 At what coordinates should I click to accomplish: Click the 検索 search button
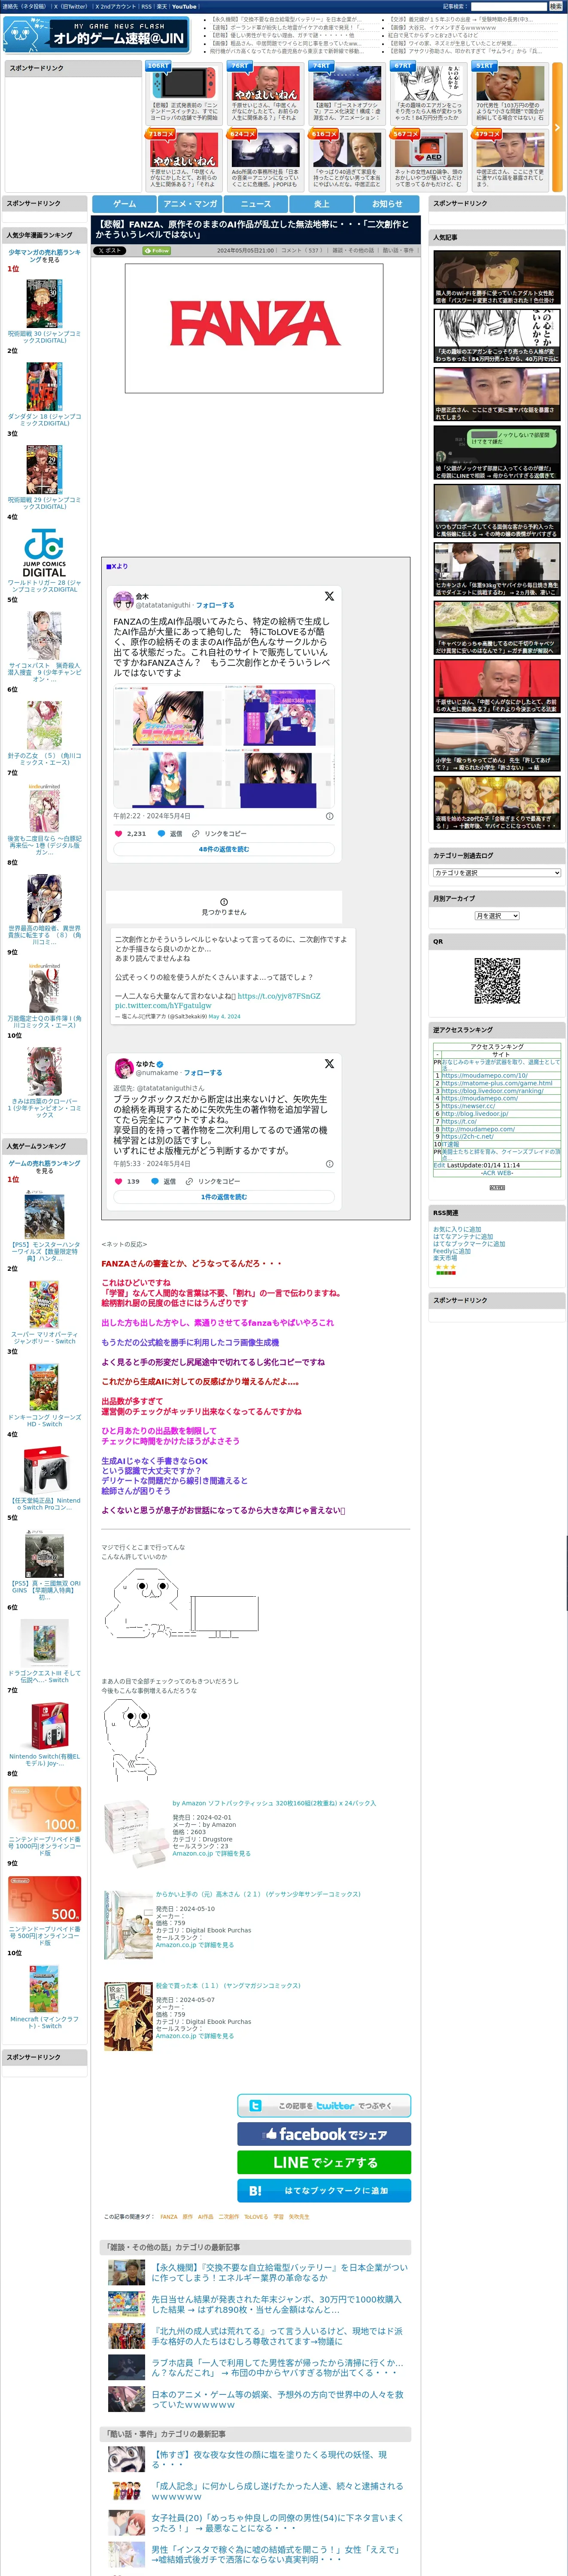point(555,6)
